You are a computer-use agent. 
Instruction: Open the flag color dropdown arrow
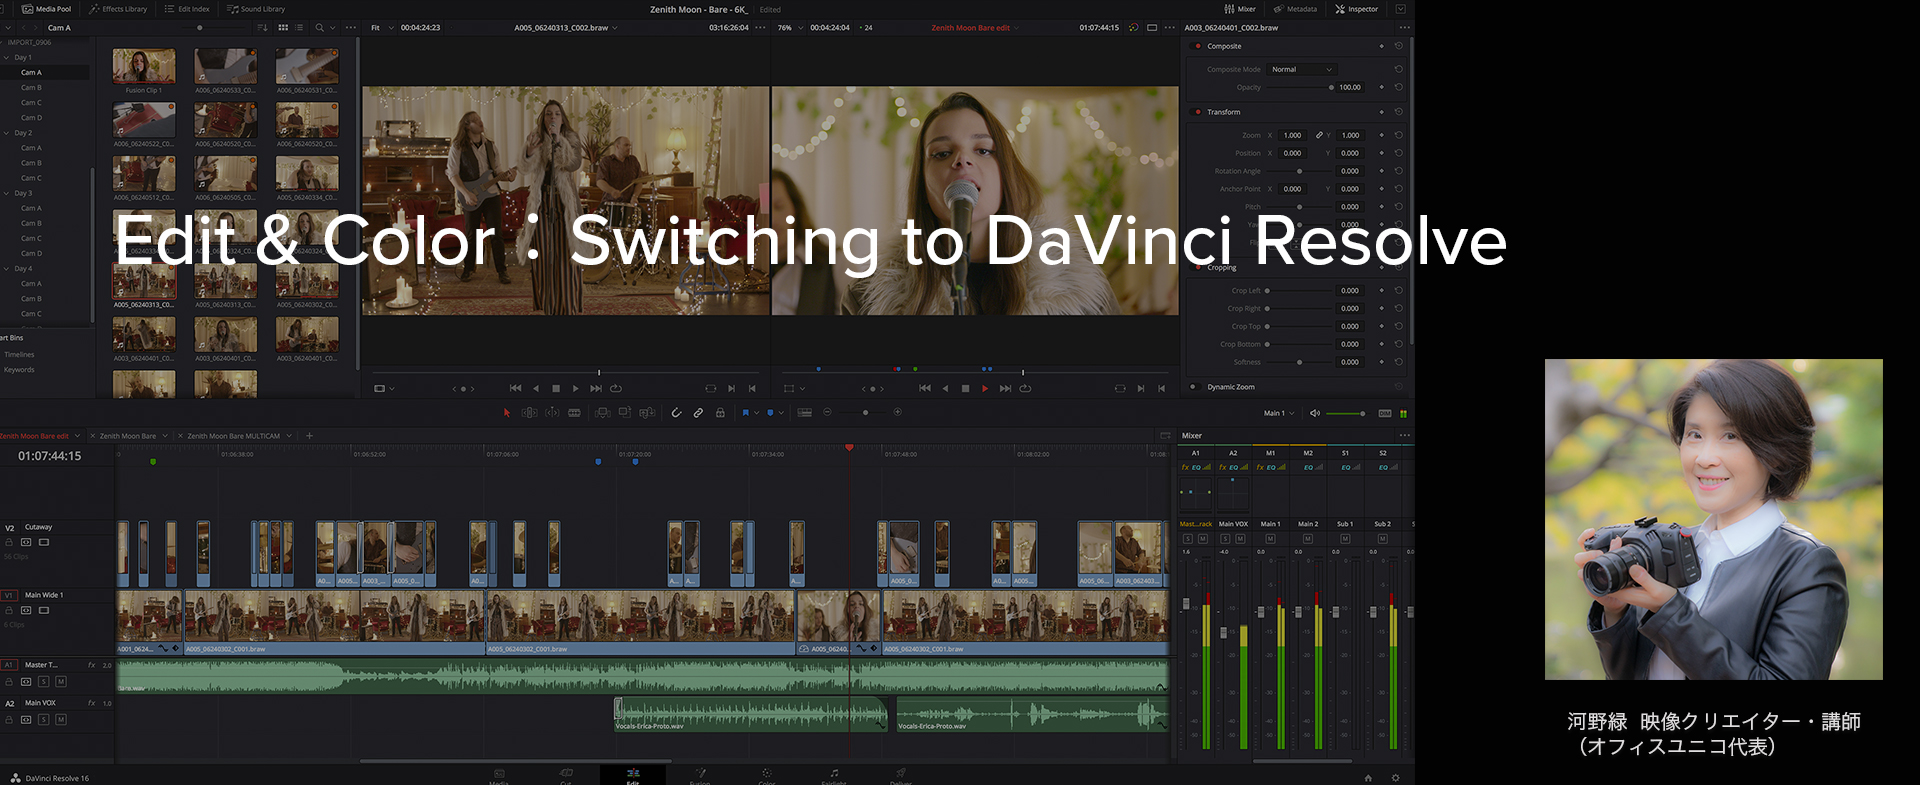[x=756, y=413]
